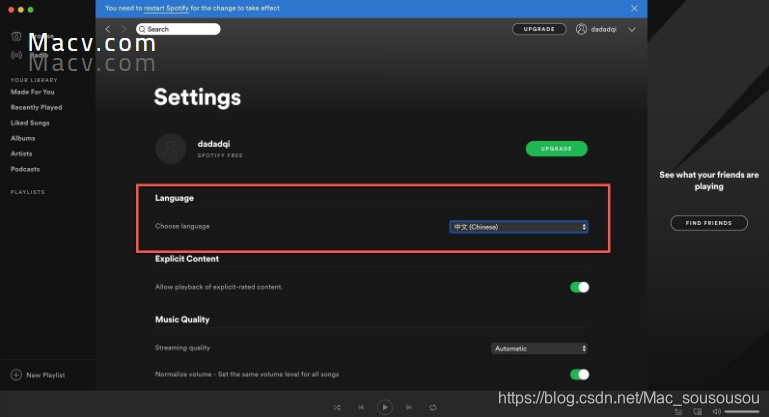Open Artists in the library
The height and width of the screenshot is (417, 769).
tap(21, 154)
